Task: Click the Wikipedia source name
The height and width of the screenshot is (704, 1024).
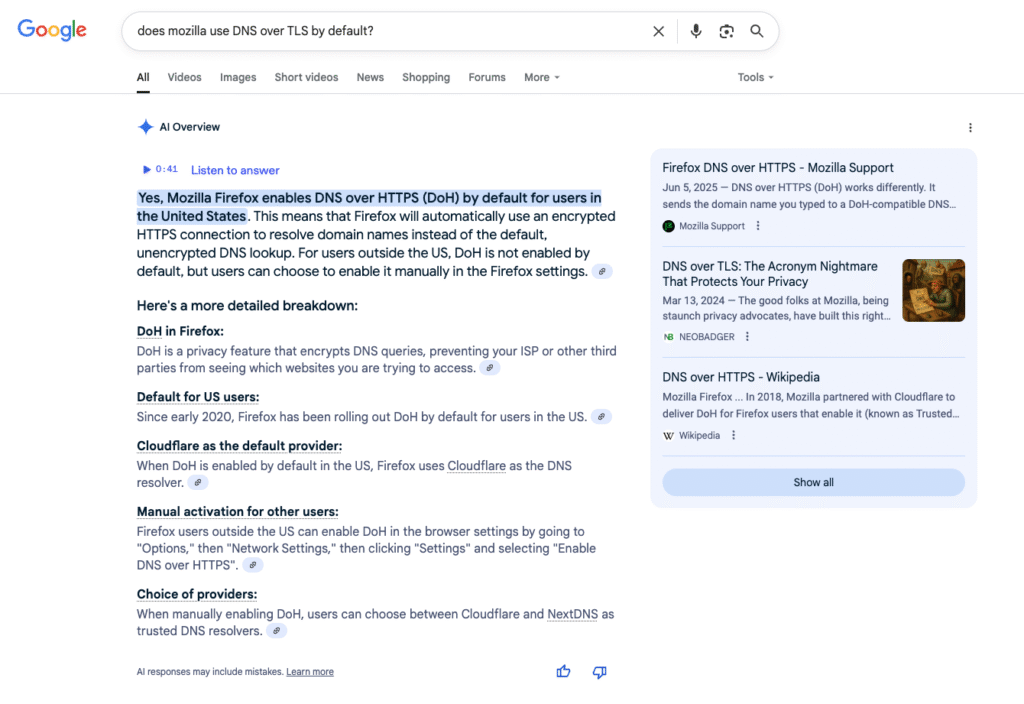Action: [699, 436]
